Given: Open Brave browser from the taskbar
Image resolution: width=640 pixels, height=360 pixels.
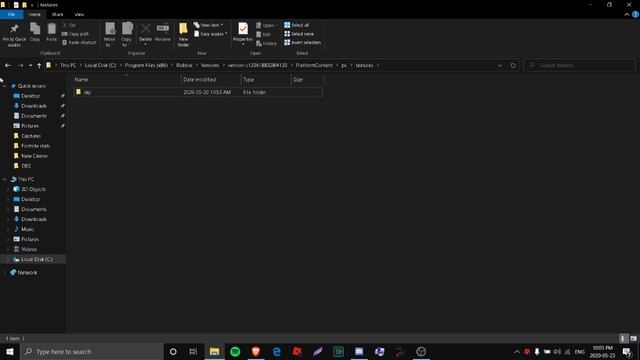Looking at the screenshot, I should click(x=256, y=351).
